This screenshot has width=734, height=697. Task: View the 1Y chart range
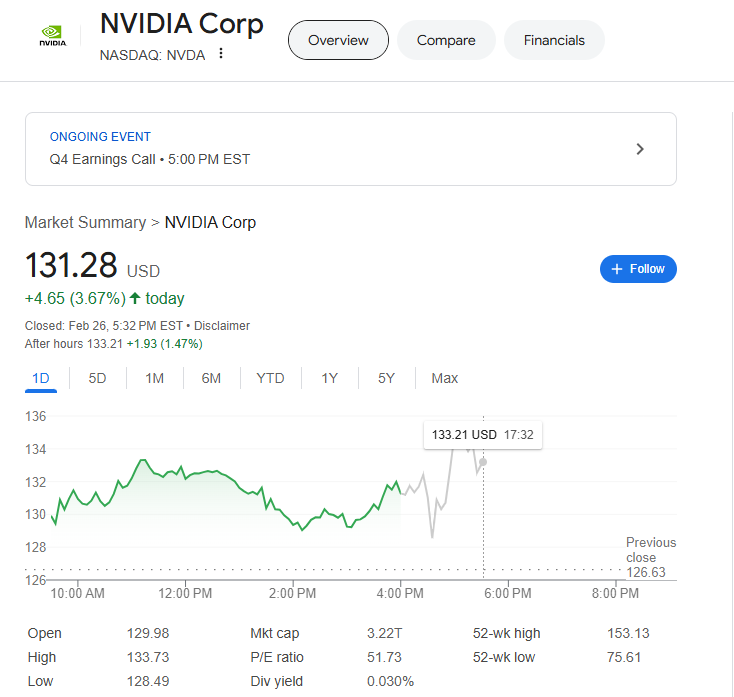329,378
